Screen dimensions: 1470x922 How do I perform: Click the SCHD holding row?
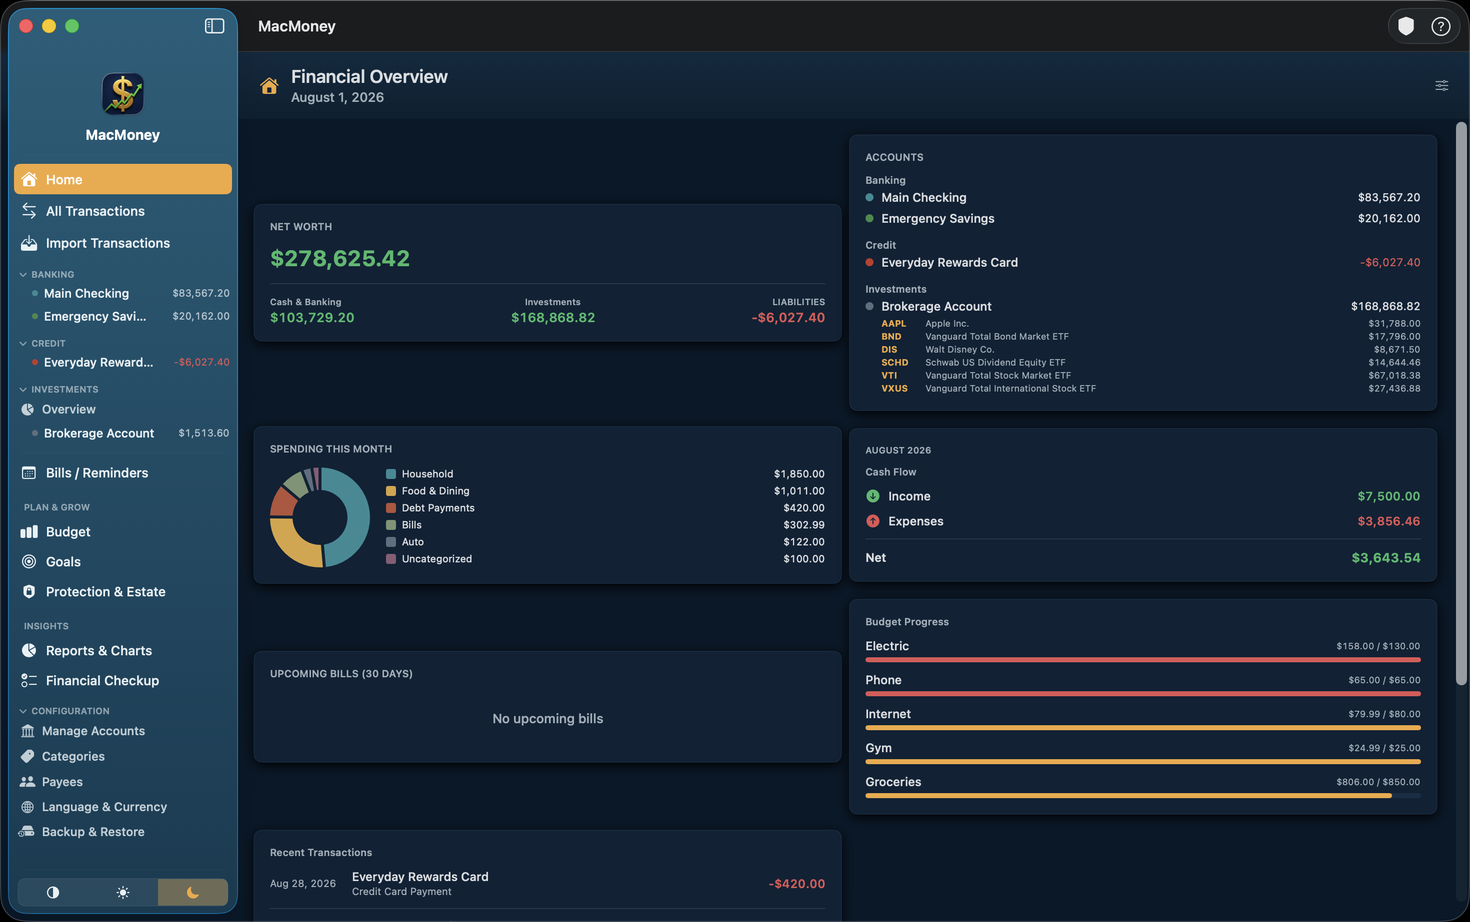(x=1150, y=363)
